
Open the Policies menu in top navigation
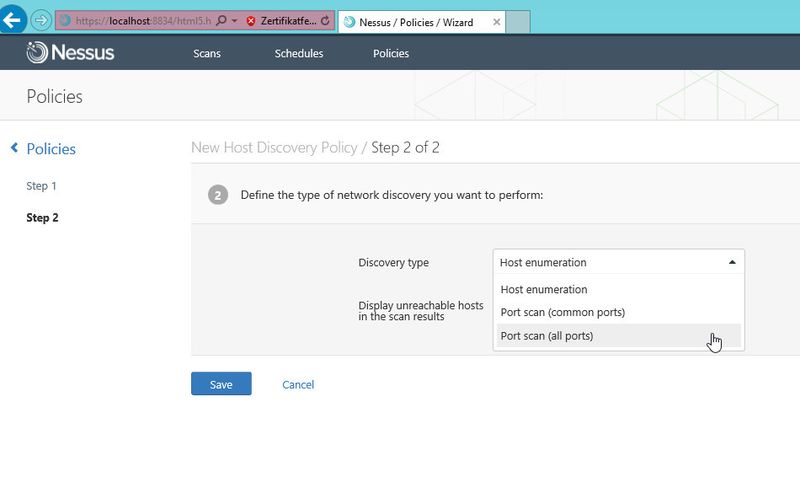point(391,54)
